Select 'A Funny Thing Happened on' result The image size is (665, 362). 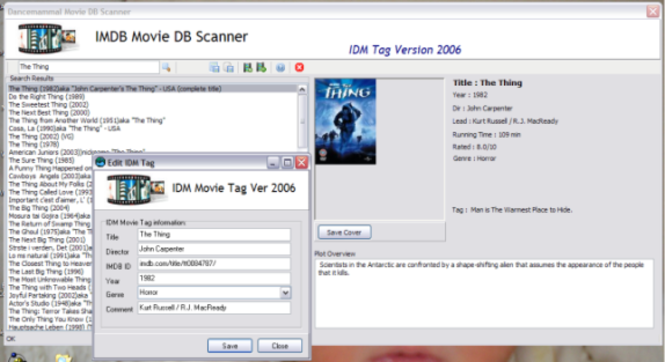click(x=50, y=168)
